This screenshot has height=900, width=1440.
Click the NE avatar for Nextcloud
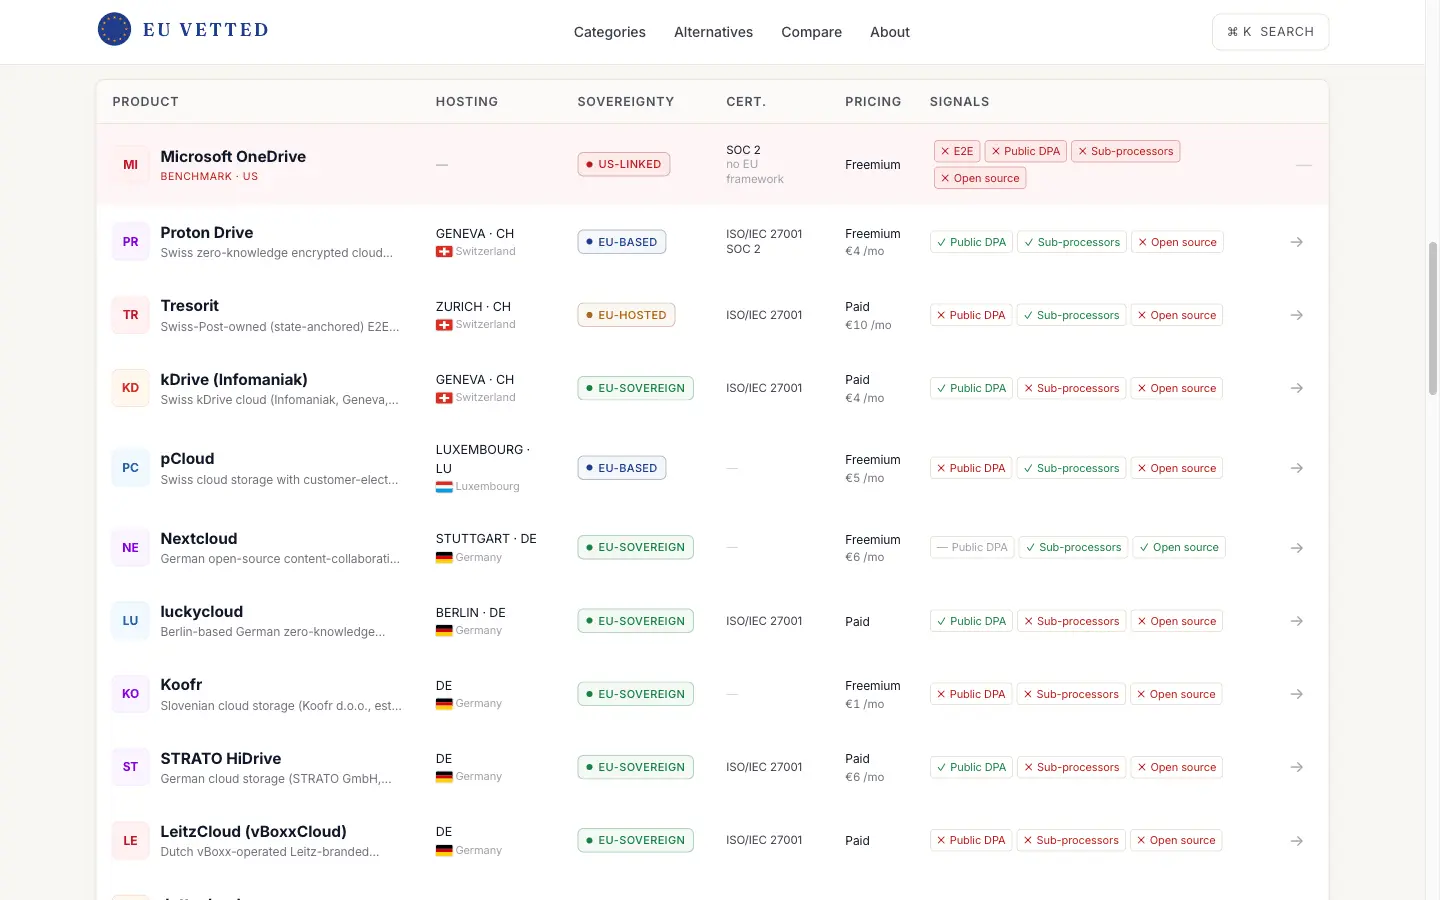pos(130,548)
